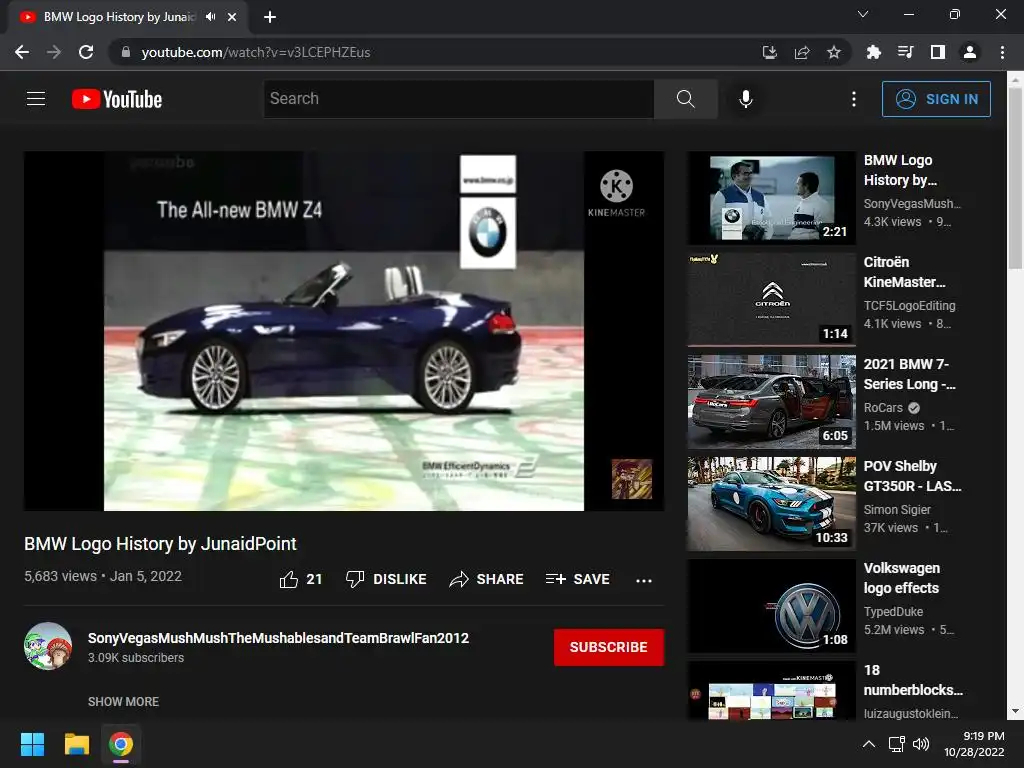This screenshot has width=1024, height=768.
Task: Play Volkswagen logo 1:08 thumbnail
Action: [x=771, y=606]
